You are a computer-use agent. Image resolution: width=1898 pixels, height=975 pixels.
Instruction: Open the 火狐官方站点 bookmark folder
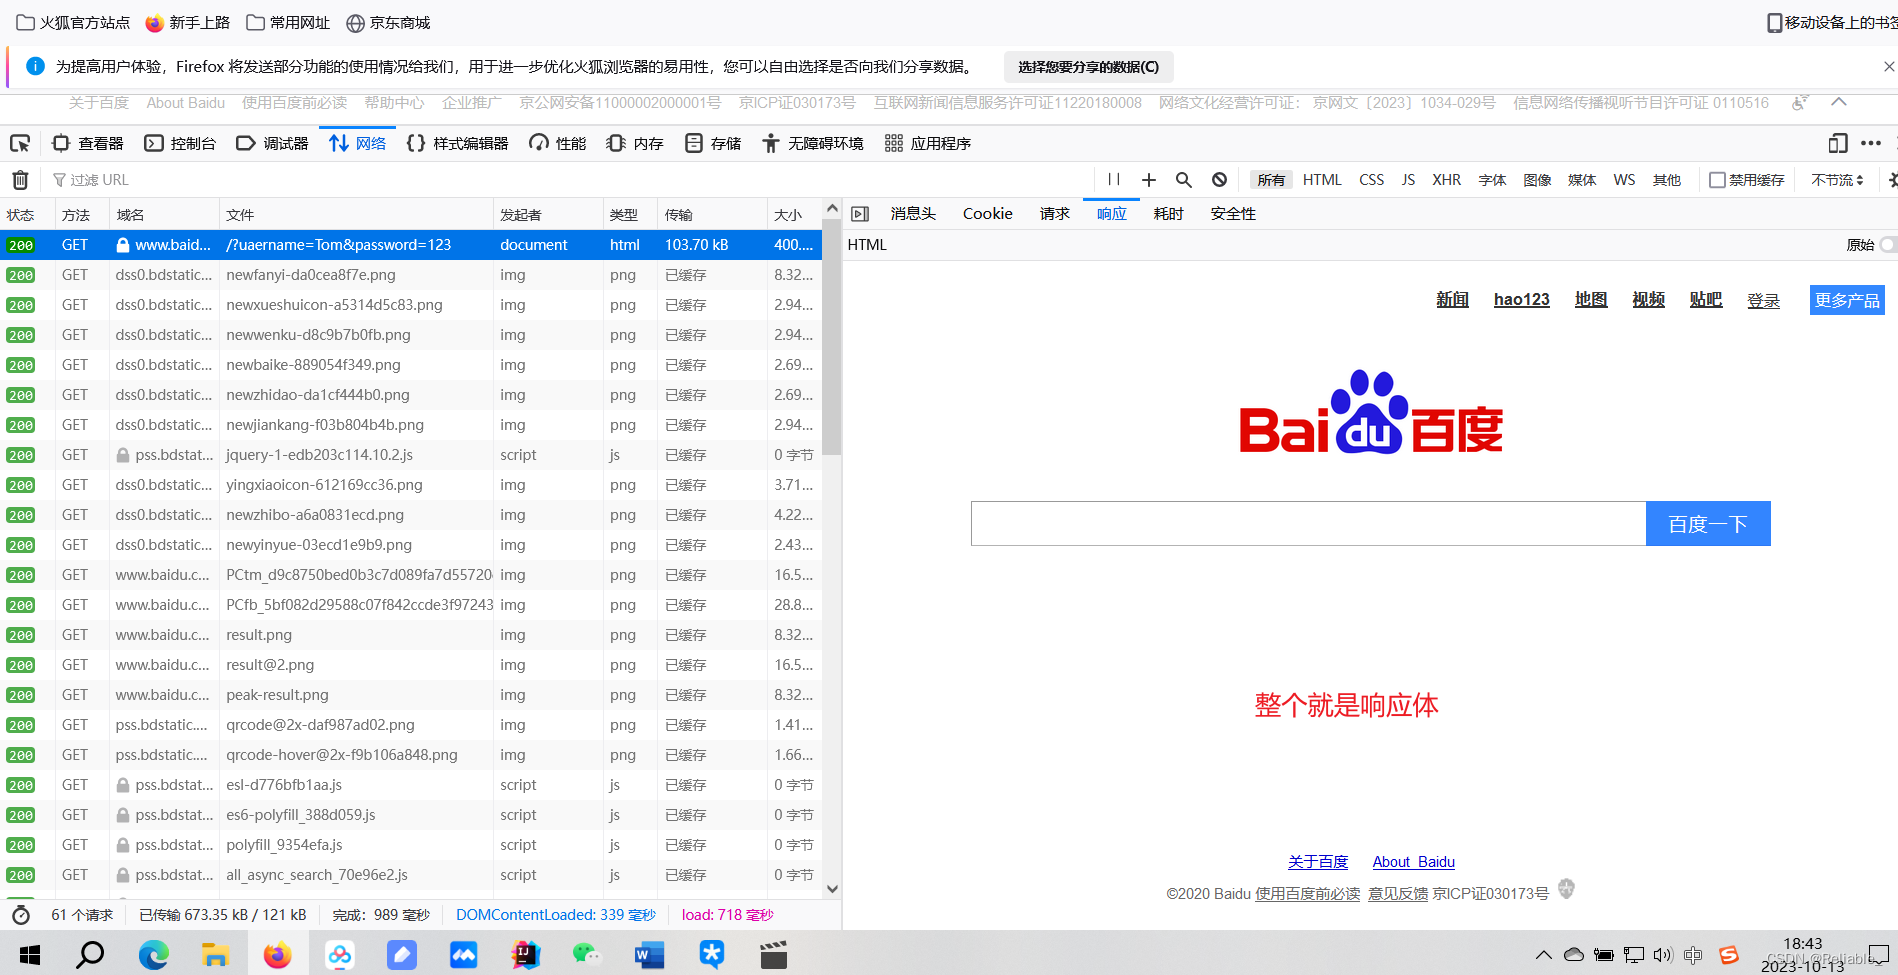point(73,22)
